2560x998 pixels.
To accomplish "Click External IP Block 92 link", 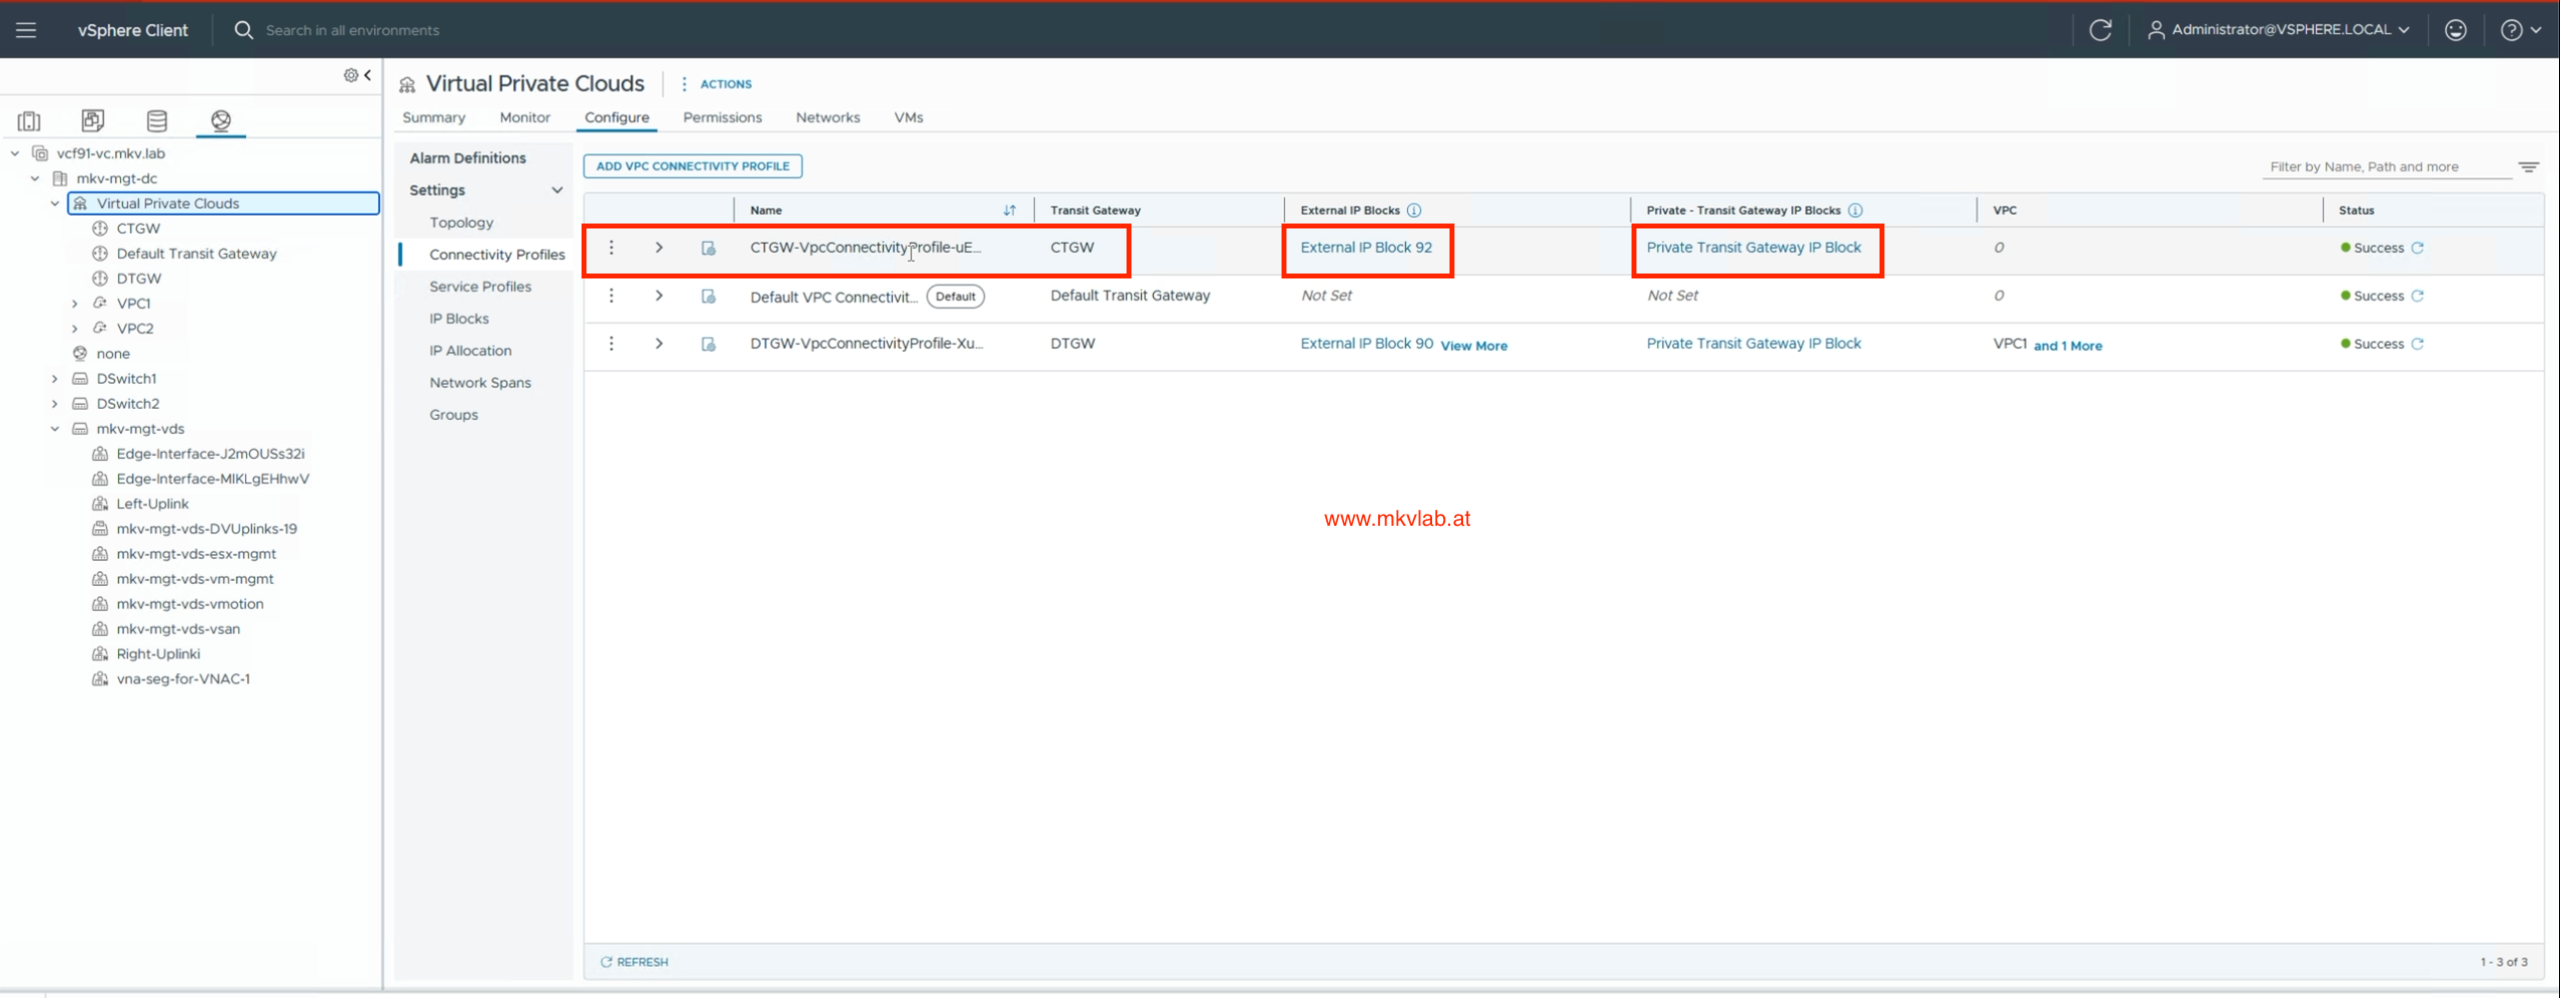I will pos(1366,247).
